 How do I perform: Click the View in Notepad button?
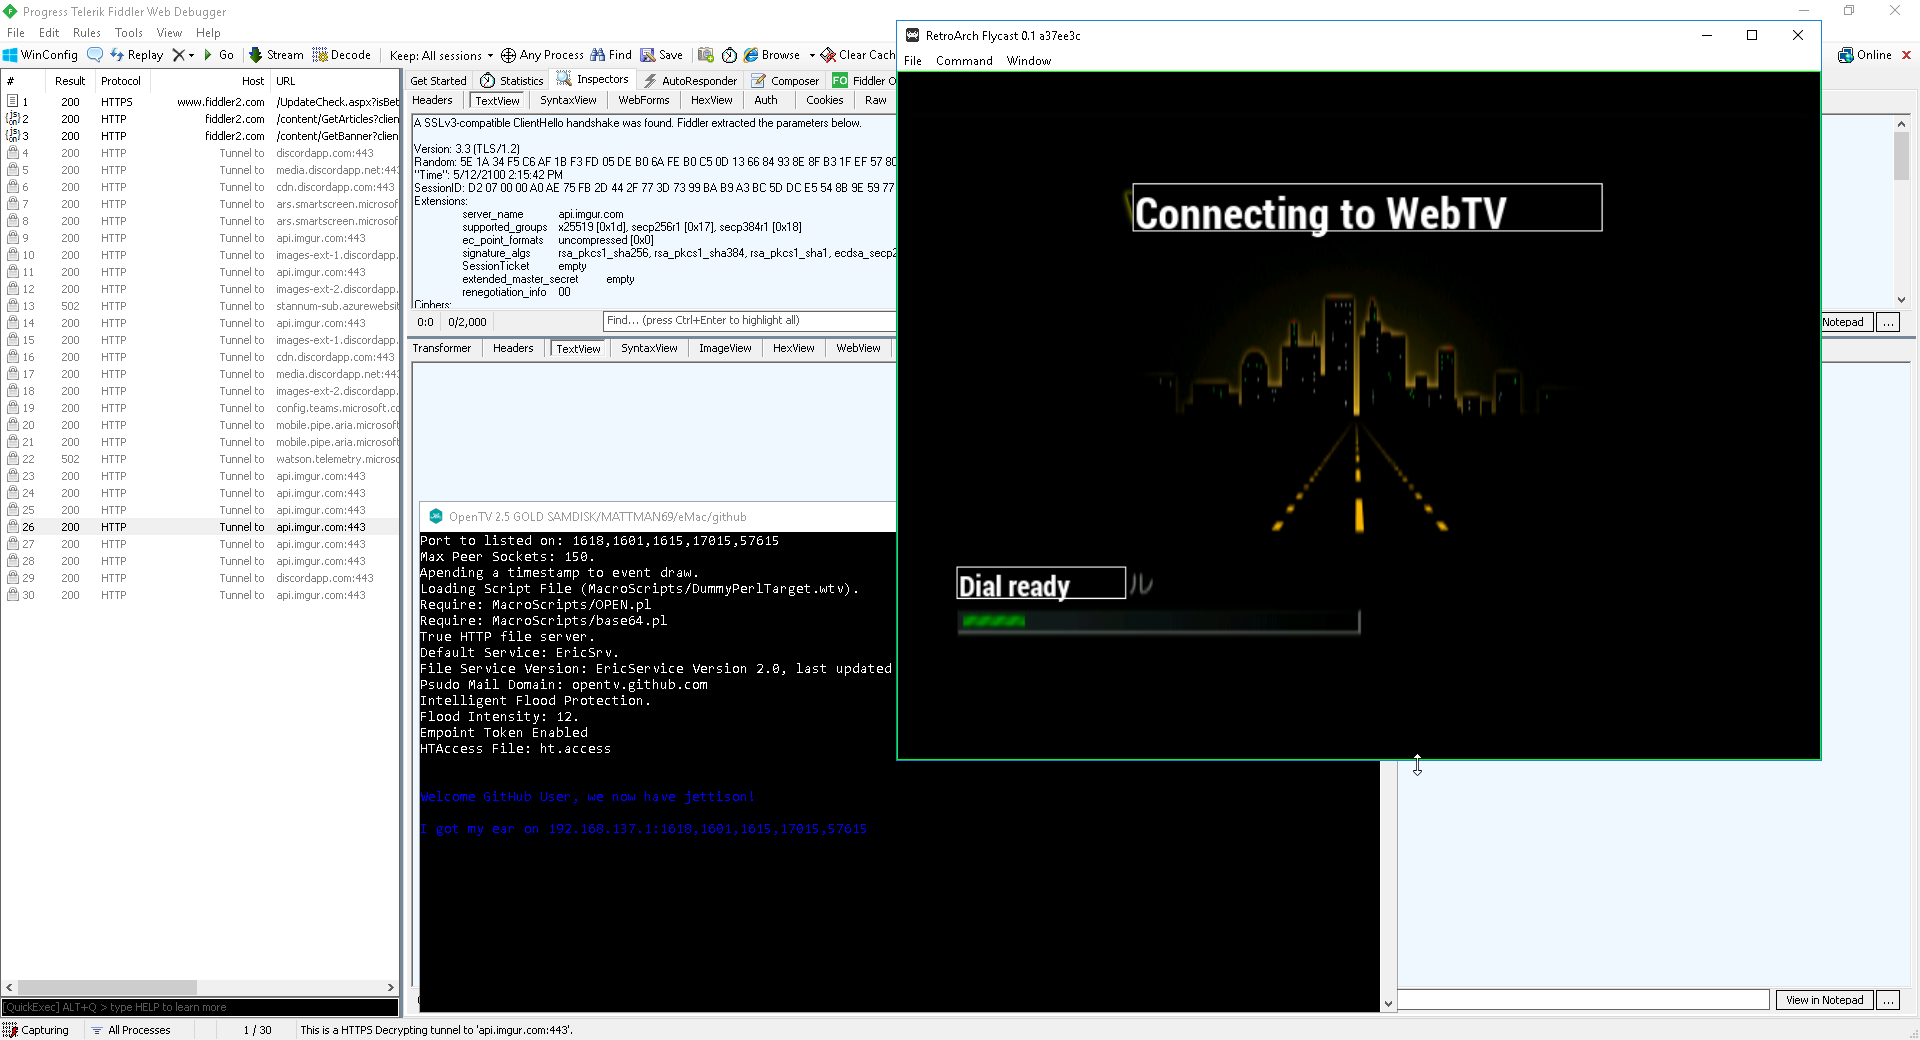1824,1000
